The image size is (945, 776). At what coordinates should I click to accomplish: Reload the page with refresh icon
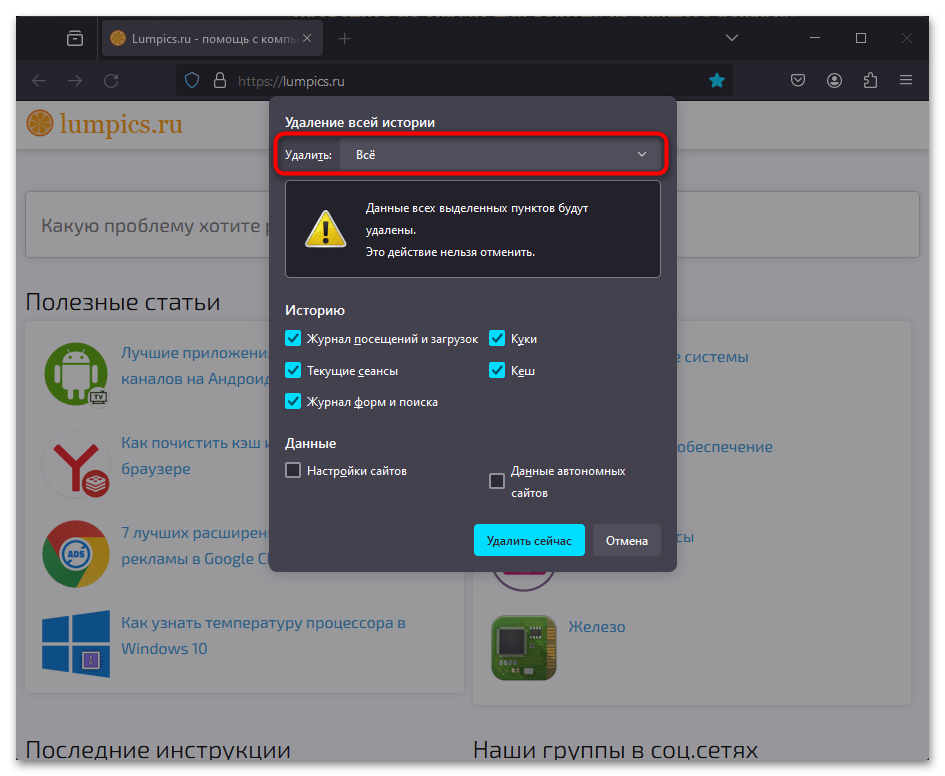click(x=111, y=81)
